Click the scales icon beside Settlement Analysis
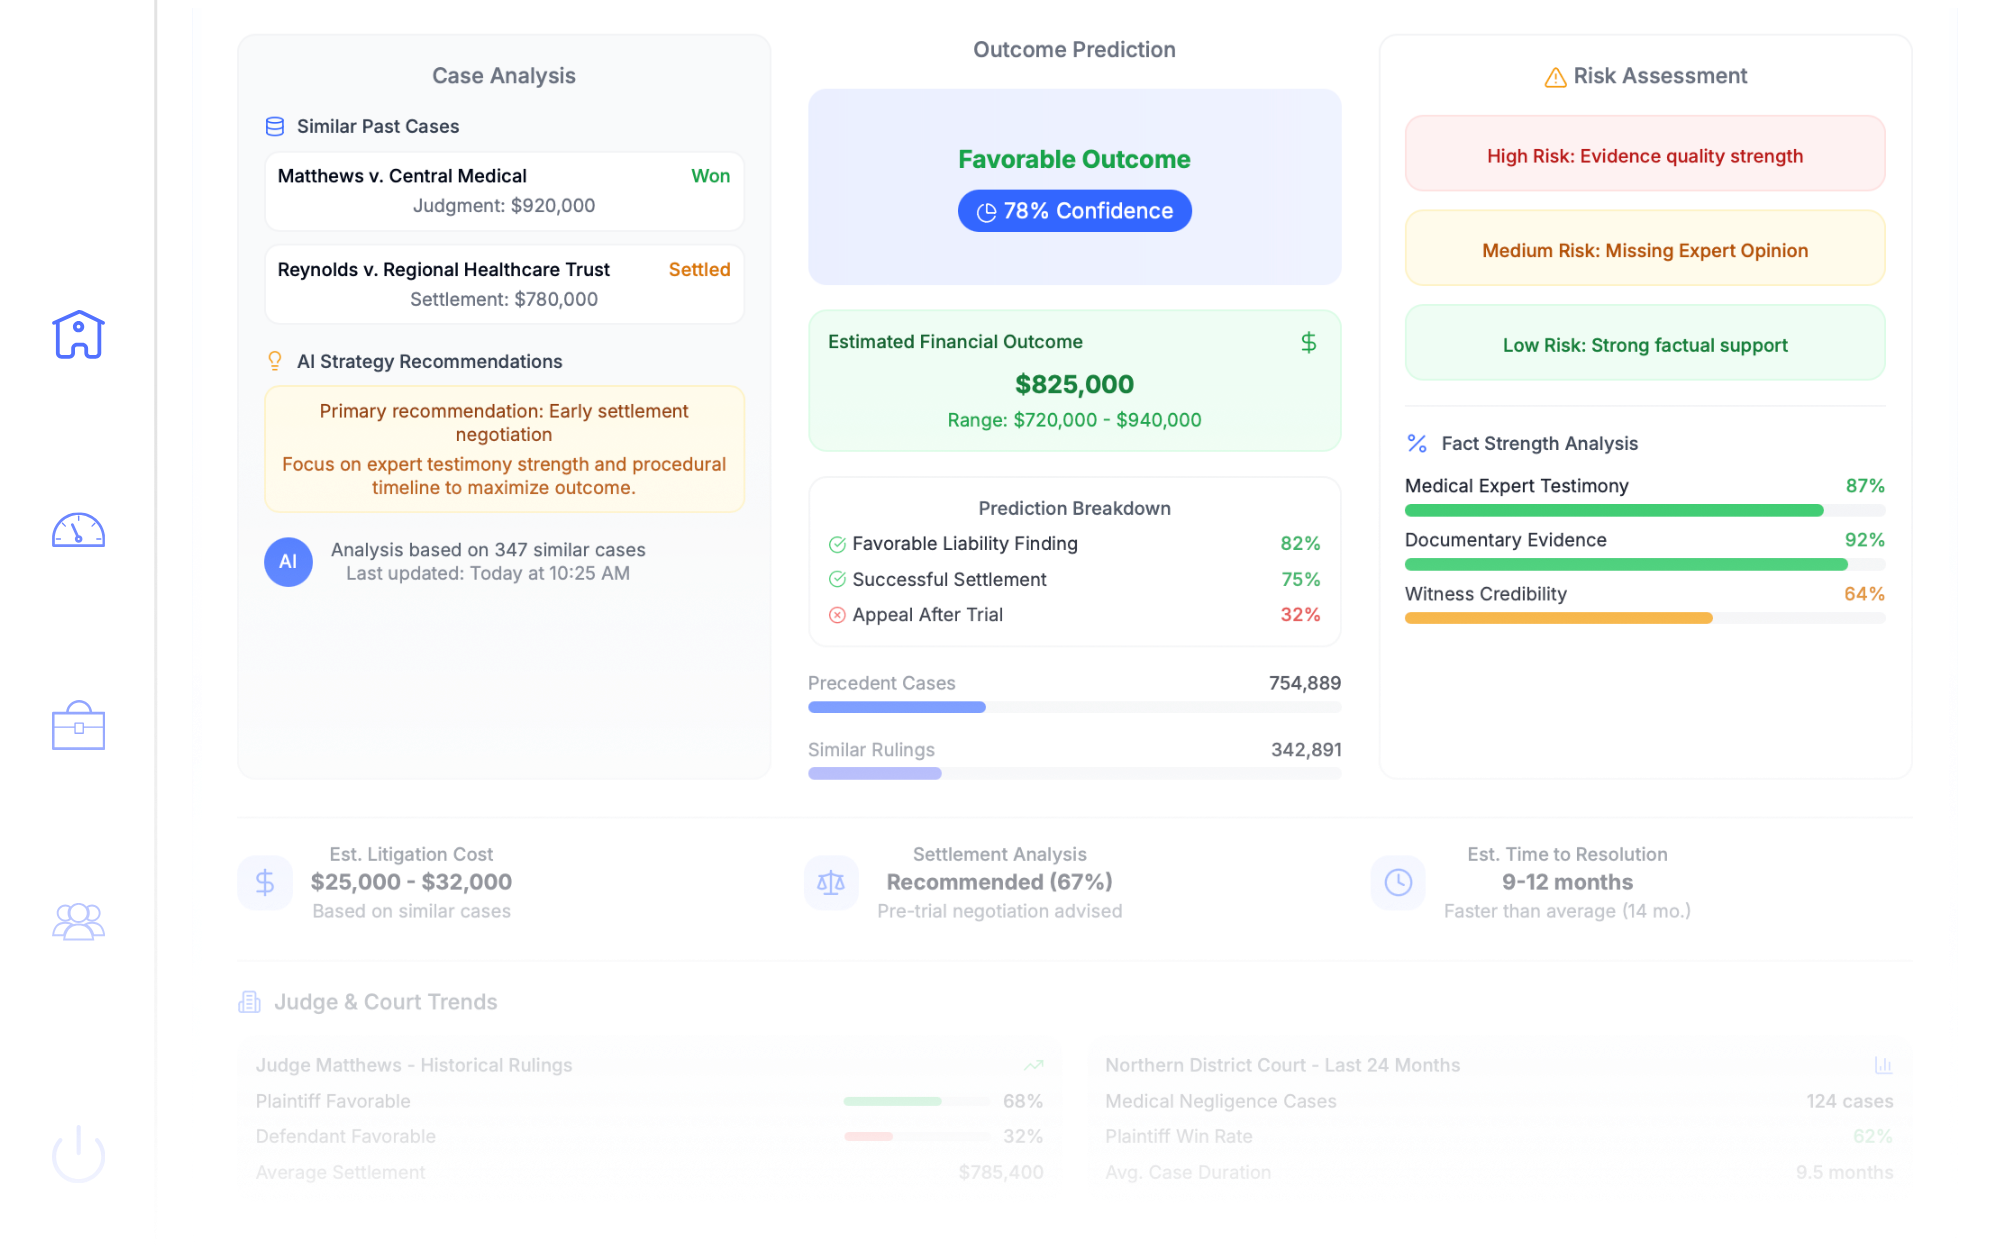 pyautogui.click(x=830, y=882)
